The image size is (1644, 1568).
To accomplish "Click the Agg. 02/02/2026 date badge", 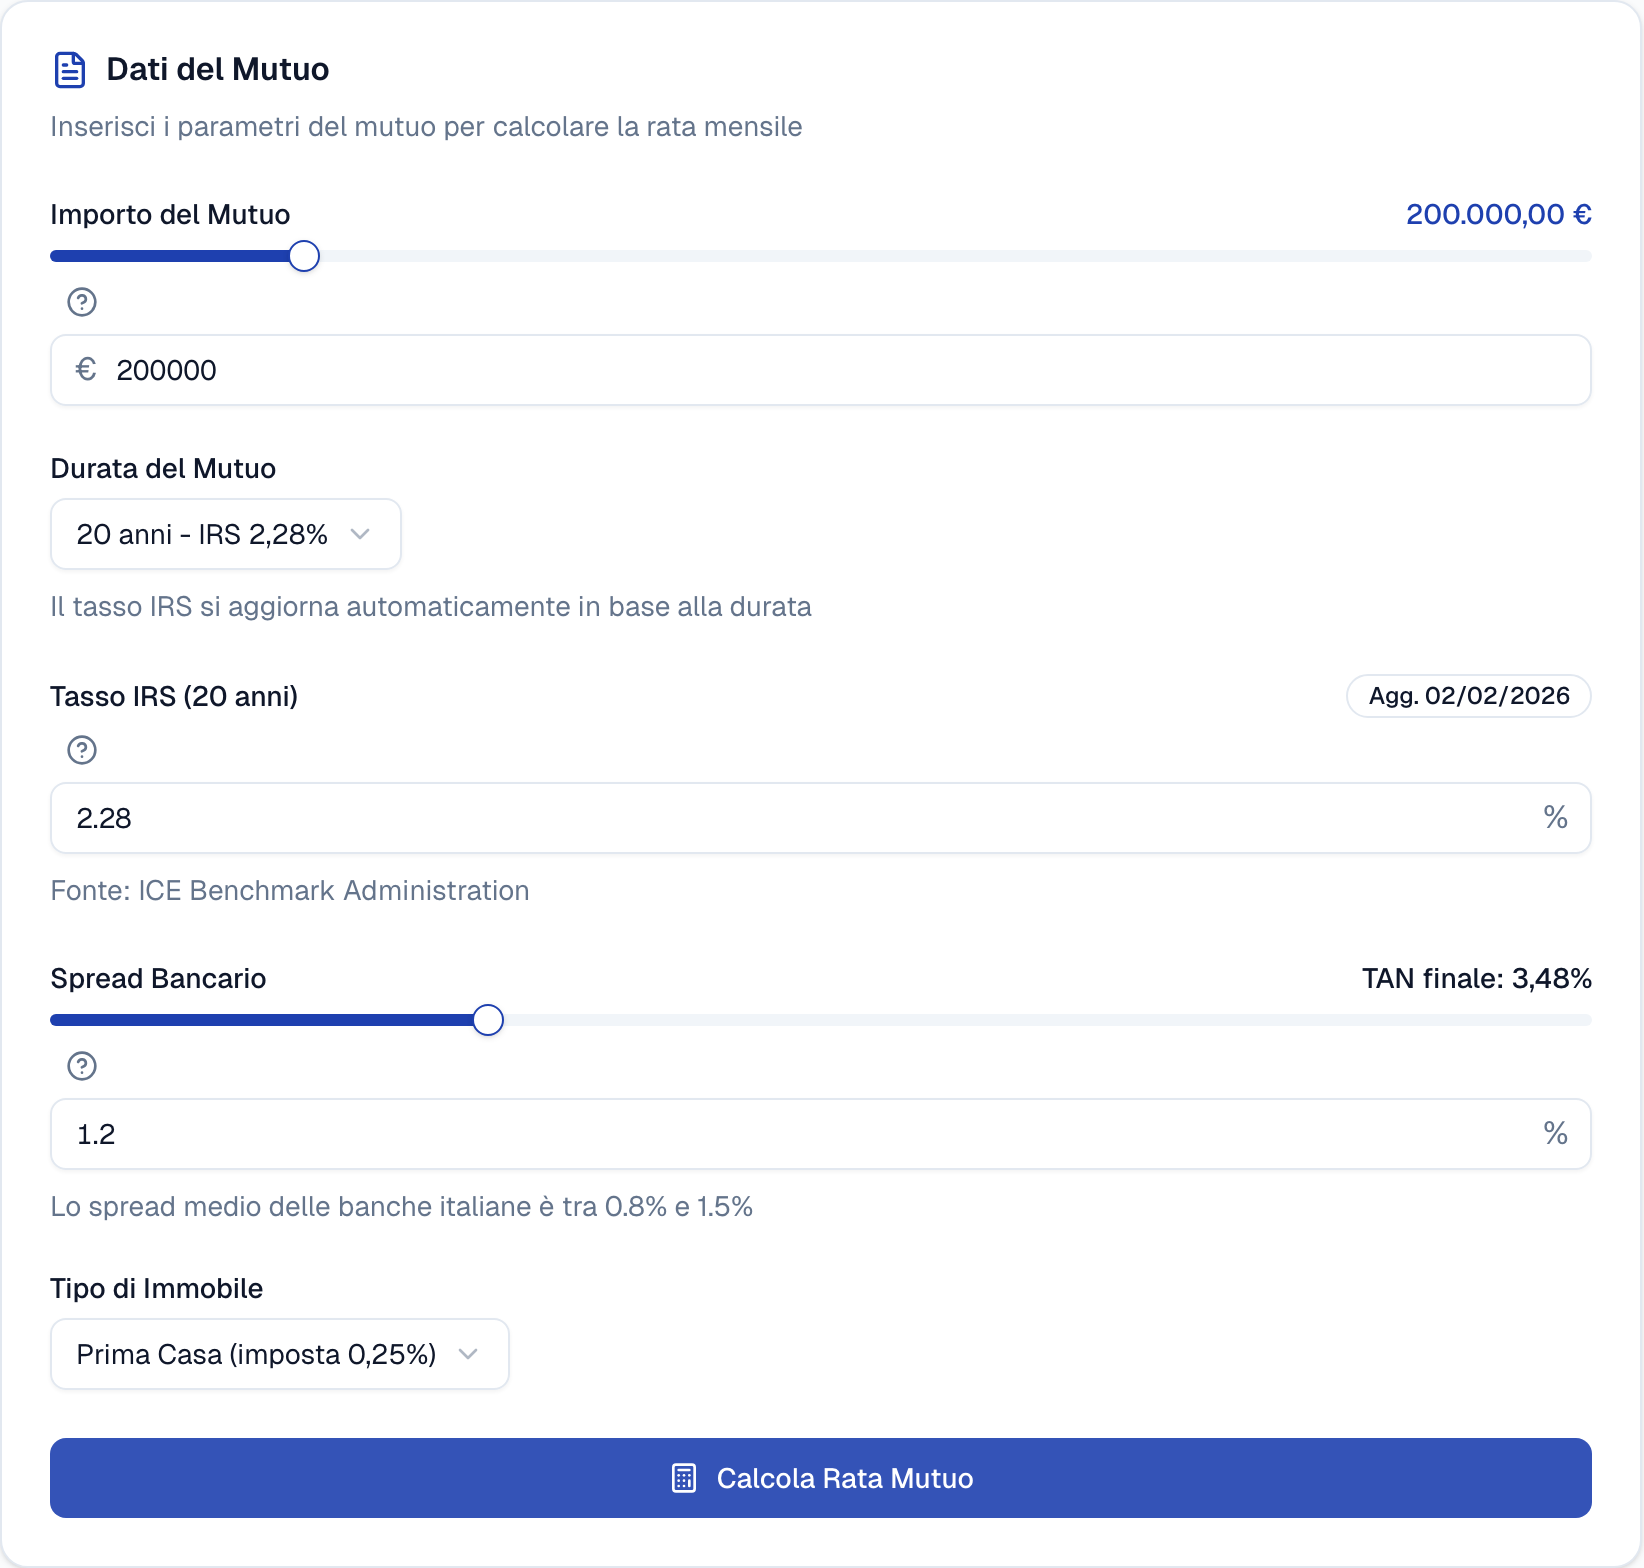I will point(1468,696).
